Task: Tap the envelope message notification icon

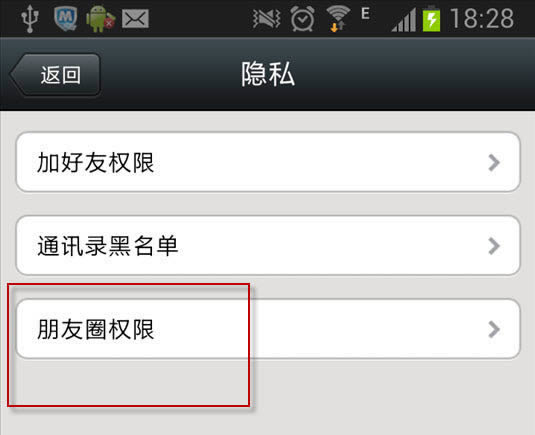Action: coord(135,19)
